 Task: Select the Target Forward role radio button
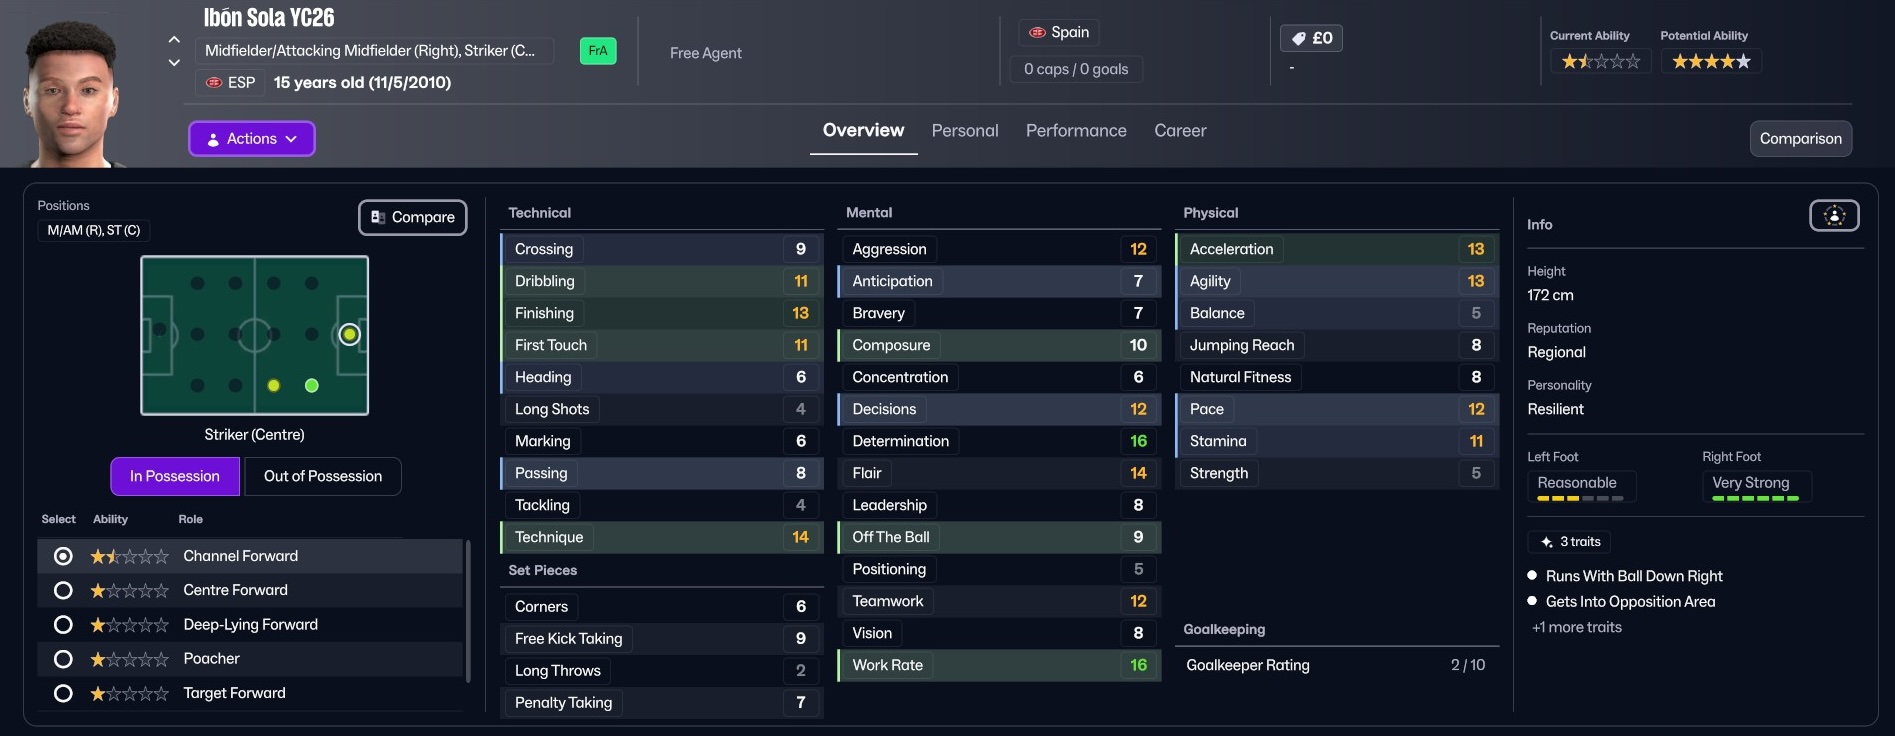(63, 693)
